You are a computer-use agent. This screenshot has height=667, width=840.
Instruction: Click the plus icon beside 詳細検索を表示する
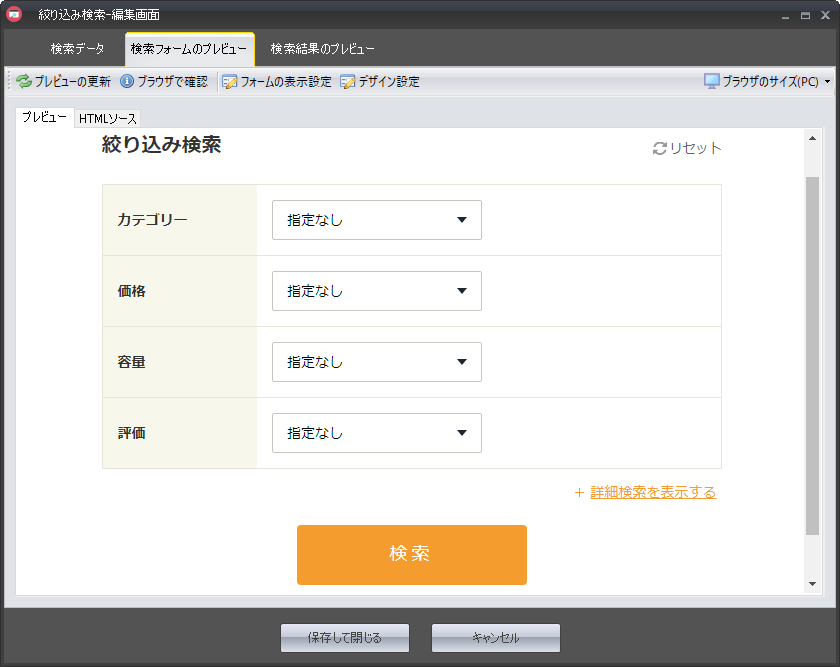click(579, 493)
